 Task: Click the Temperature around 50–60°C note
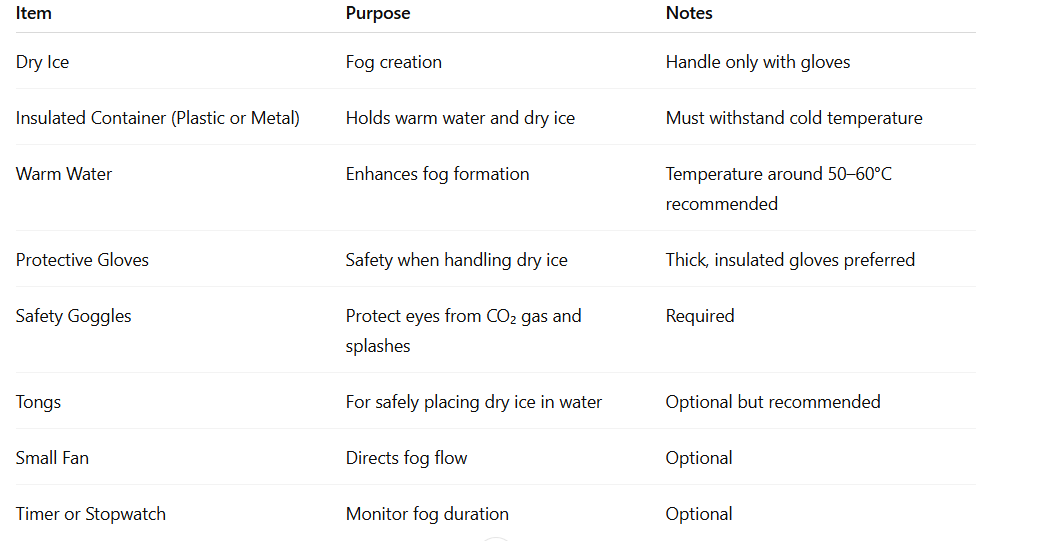point(779,175)
